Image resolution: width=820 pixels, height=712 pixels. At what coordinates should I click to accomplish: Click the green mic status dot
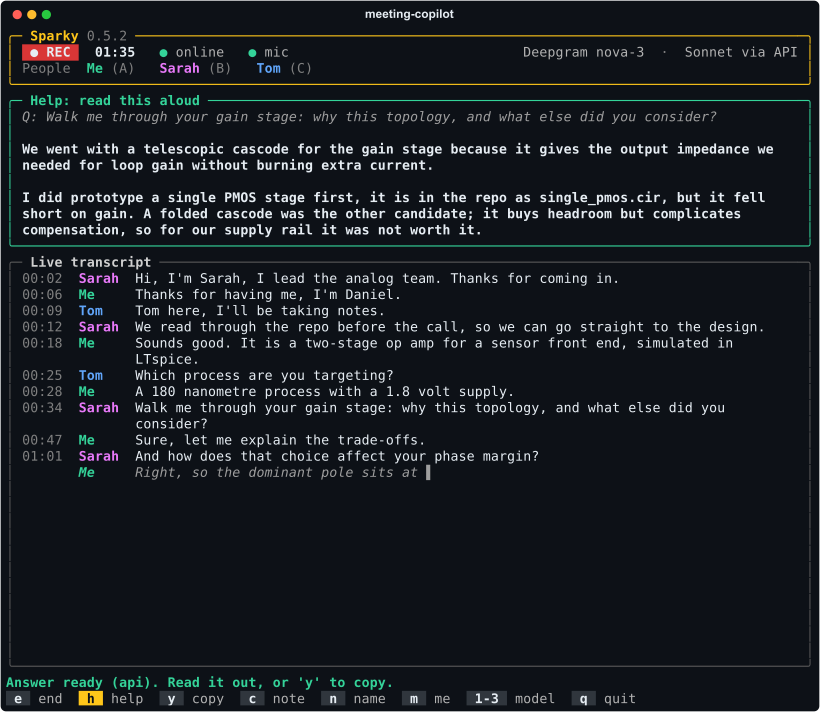[x=252, y=53]
